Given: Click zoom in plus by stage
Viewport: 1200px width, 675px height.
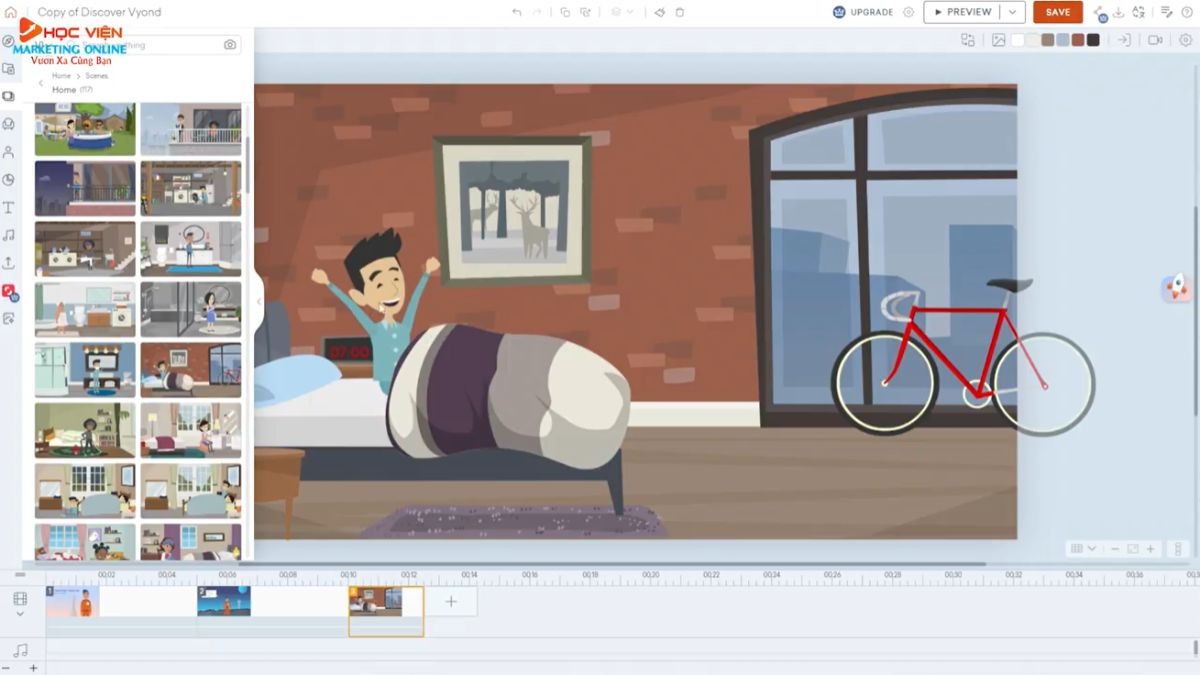Looking at the screenshot, I should (x=1151, y=549).
